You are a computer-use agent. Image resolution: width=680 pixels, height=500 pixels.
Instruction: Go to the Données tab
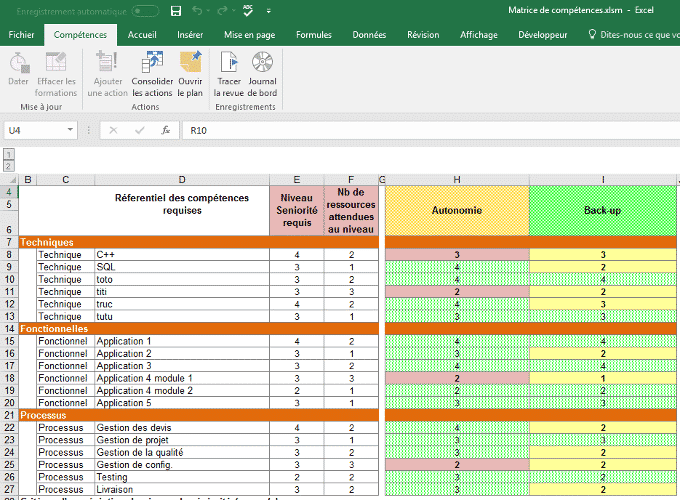[x=369, y=35]
